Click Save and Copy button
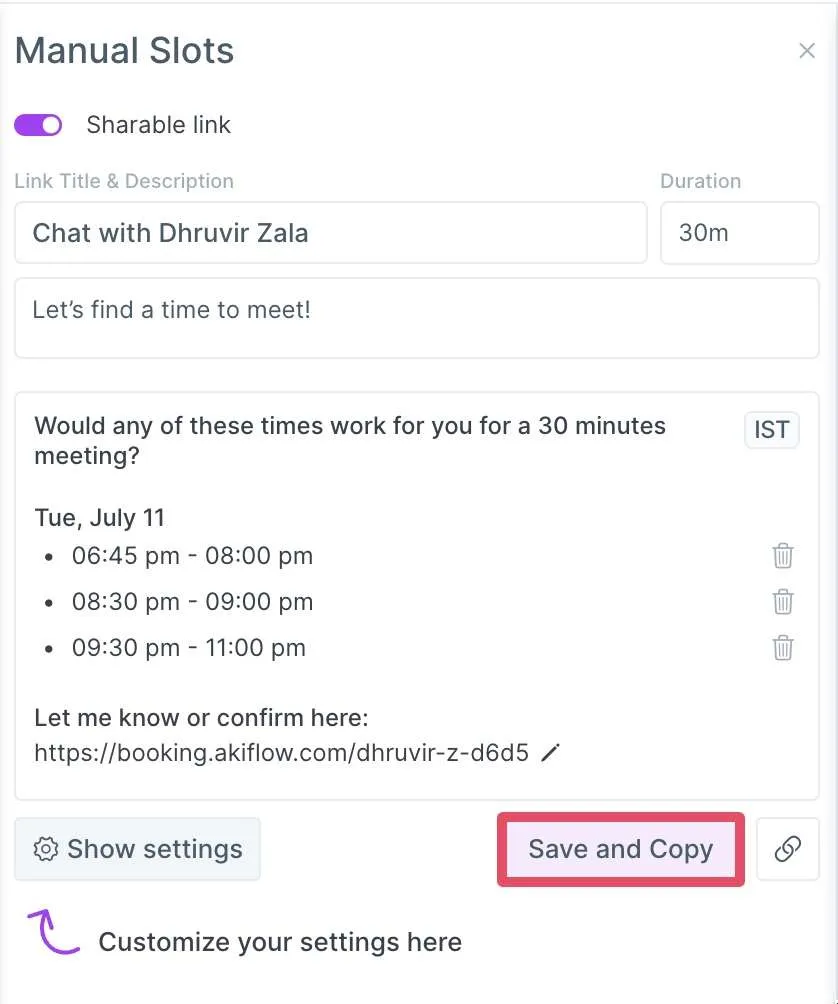The width and height of the screenshot is (838, 1004). pyautogui.click(x=620, y=849)
